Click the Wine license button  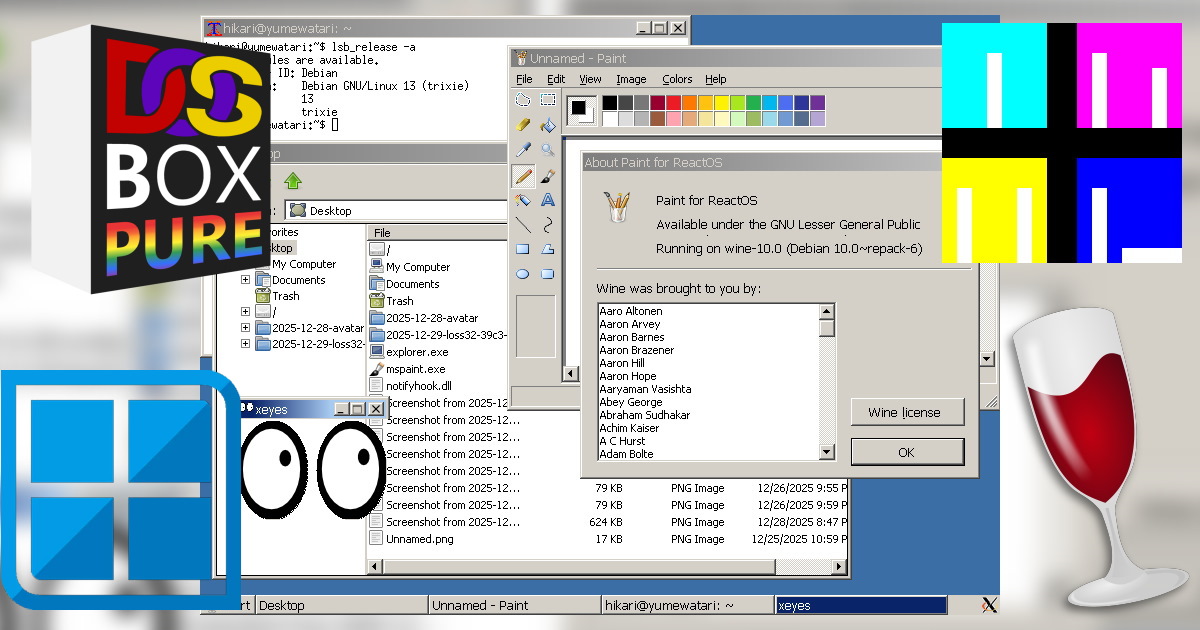pos(906,412)
